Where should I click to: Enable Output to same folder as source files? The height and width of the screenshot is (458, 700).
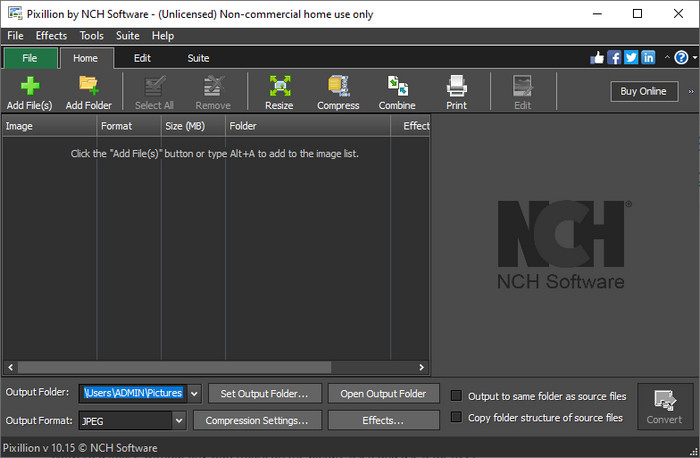click(456, 396)
